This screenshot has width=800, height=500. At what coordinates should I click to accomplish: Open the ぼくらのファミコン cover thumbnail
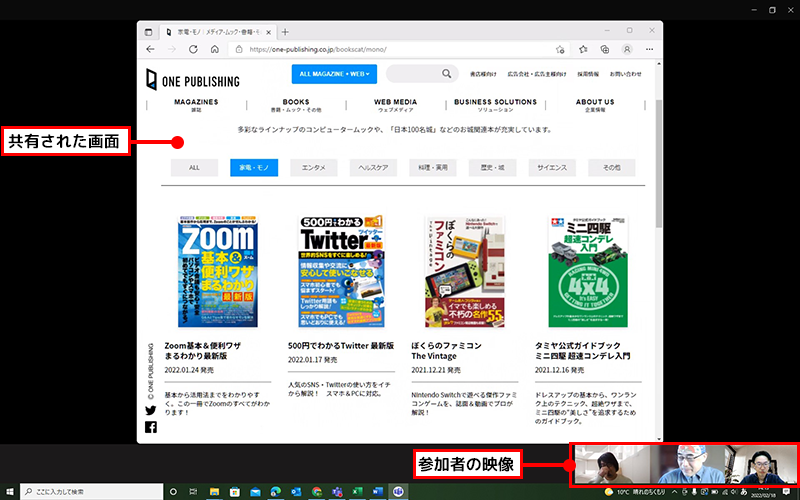[465, 271]
